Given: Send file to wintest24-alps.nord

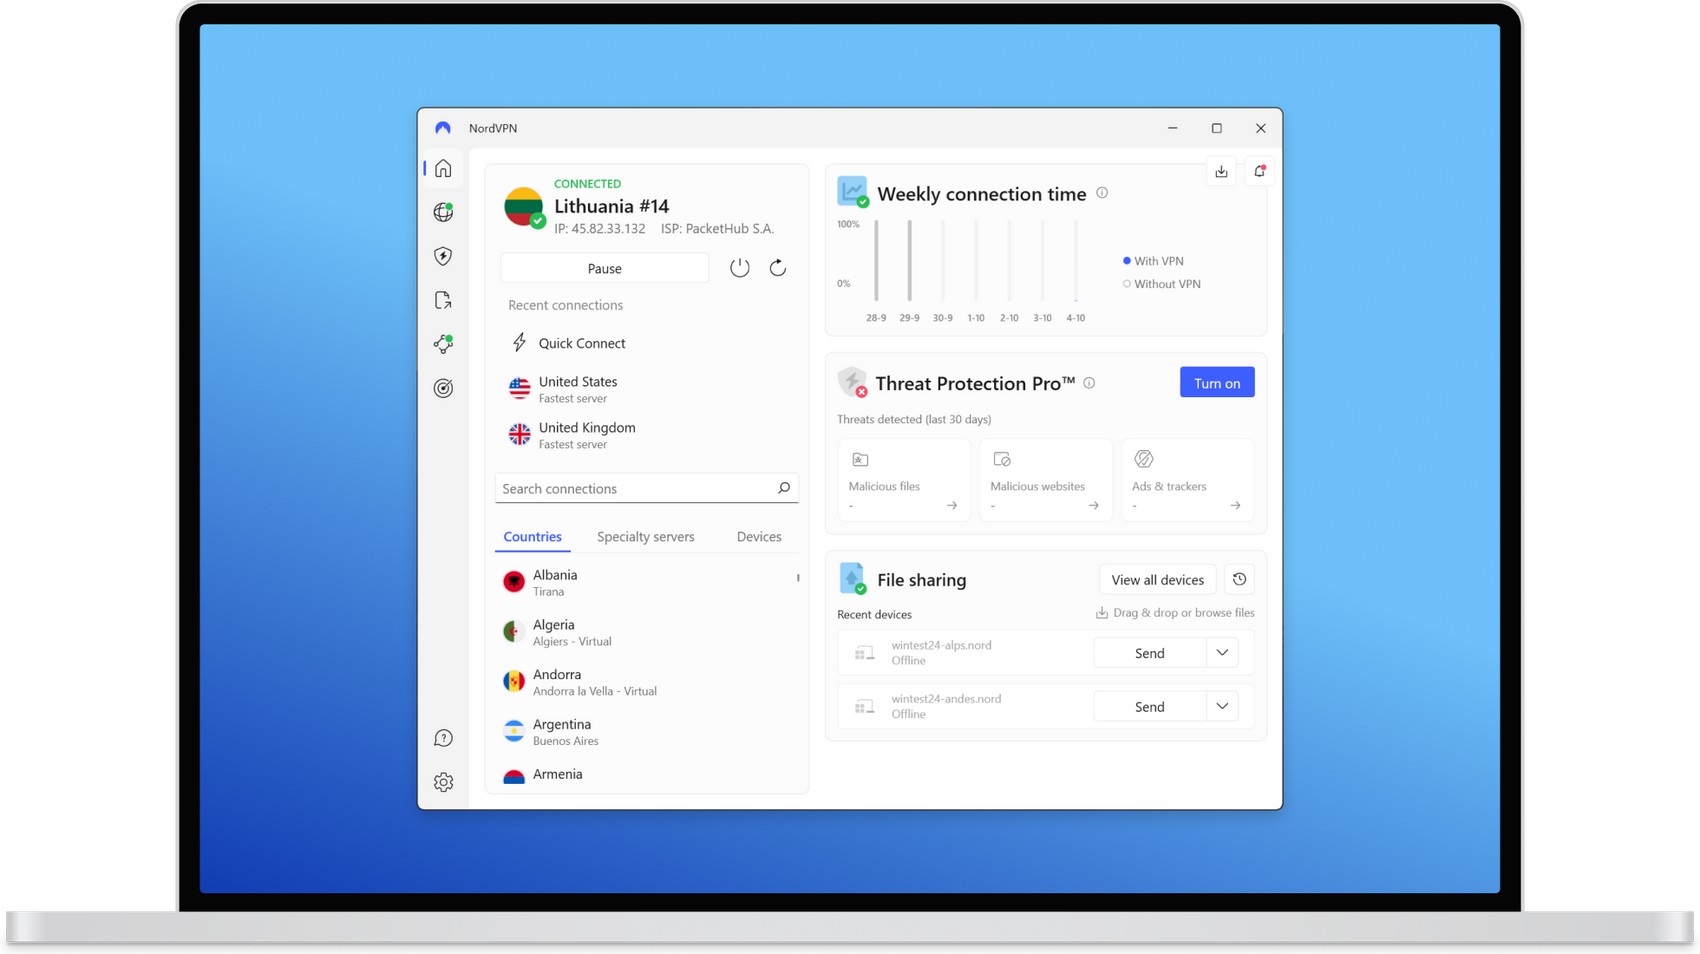Looking at the screenshot, I should (1150, 653).
